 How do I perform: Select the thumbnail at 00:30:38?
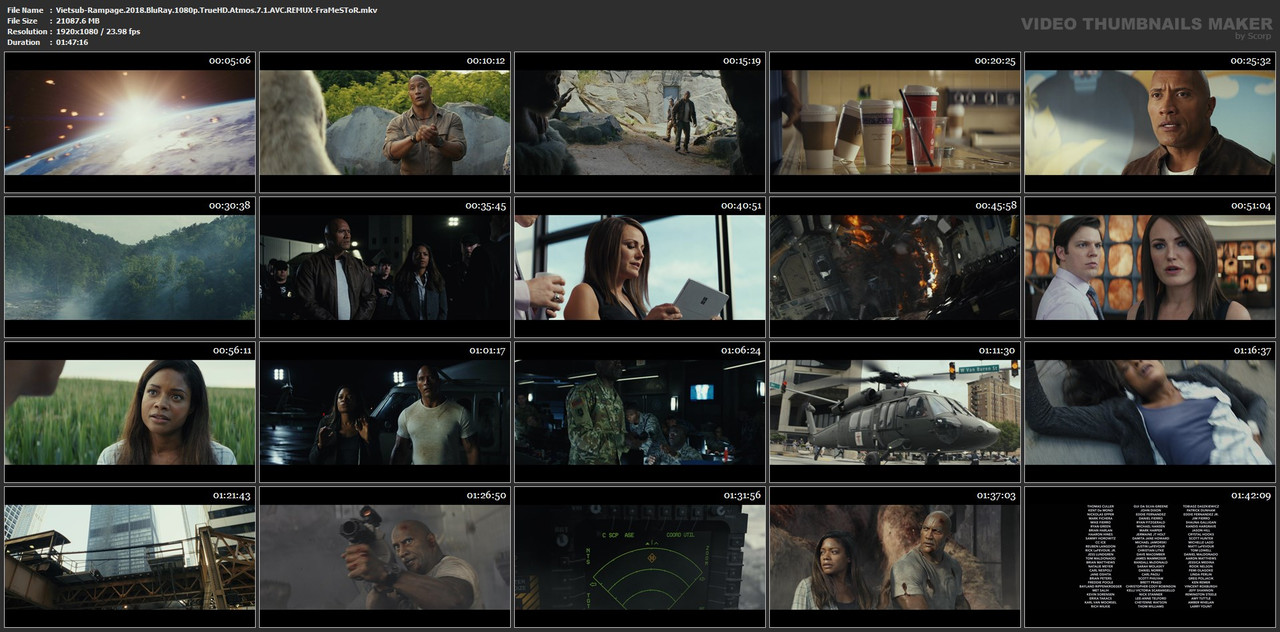pyautogui.click(x=129, y=267)
